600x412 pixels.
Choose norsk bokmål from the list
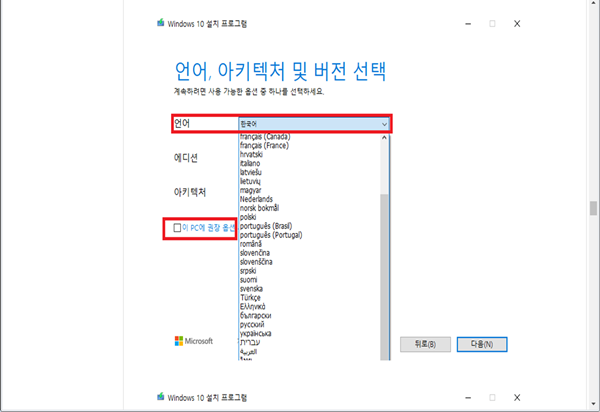259,208
